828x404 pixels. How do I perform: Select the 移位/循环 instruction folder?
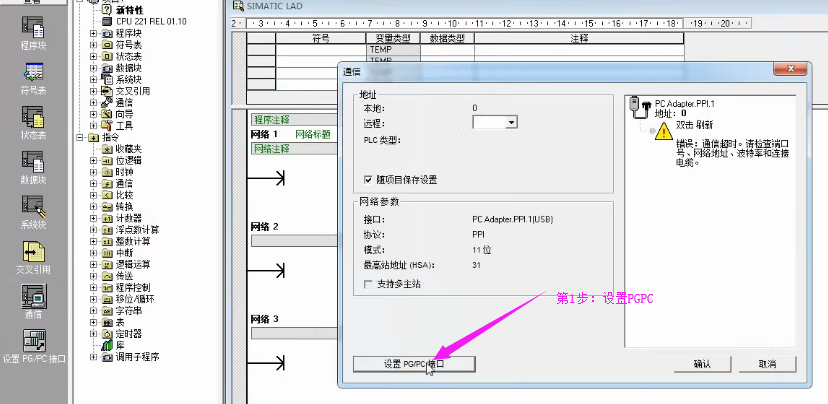135,299
